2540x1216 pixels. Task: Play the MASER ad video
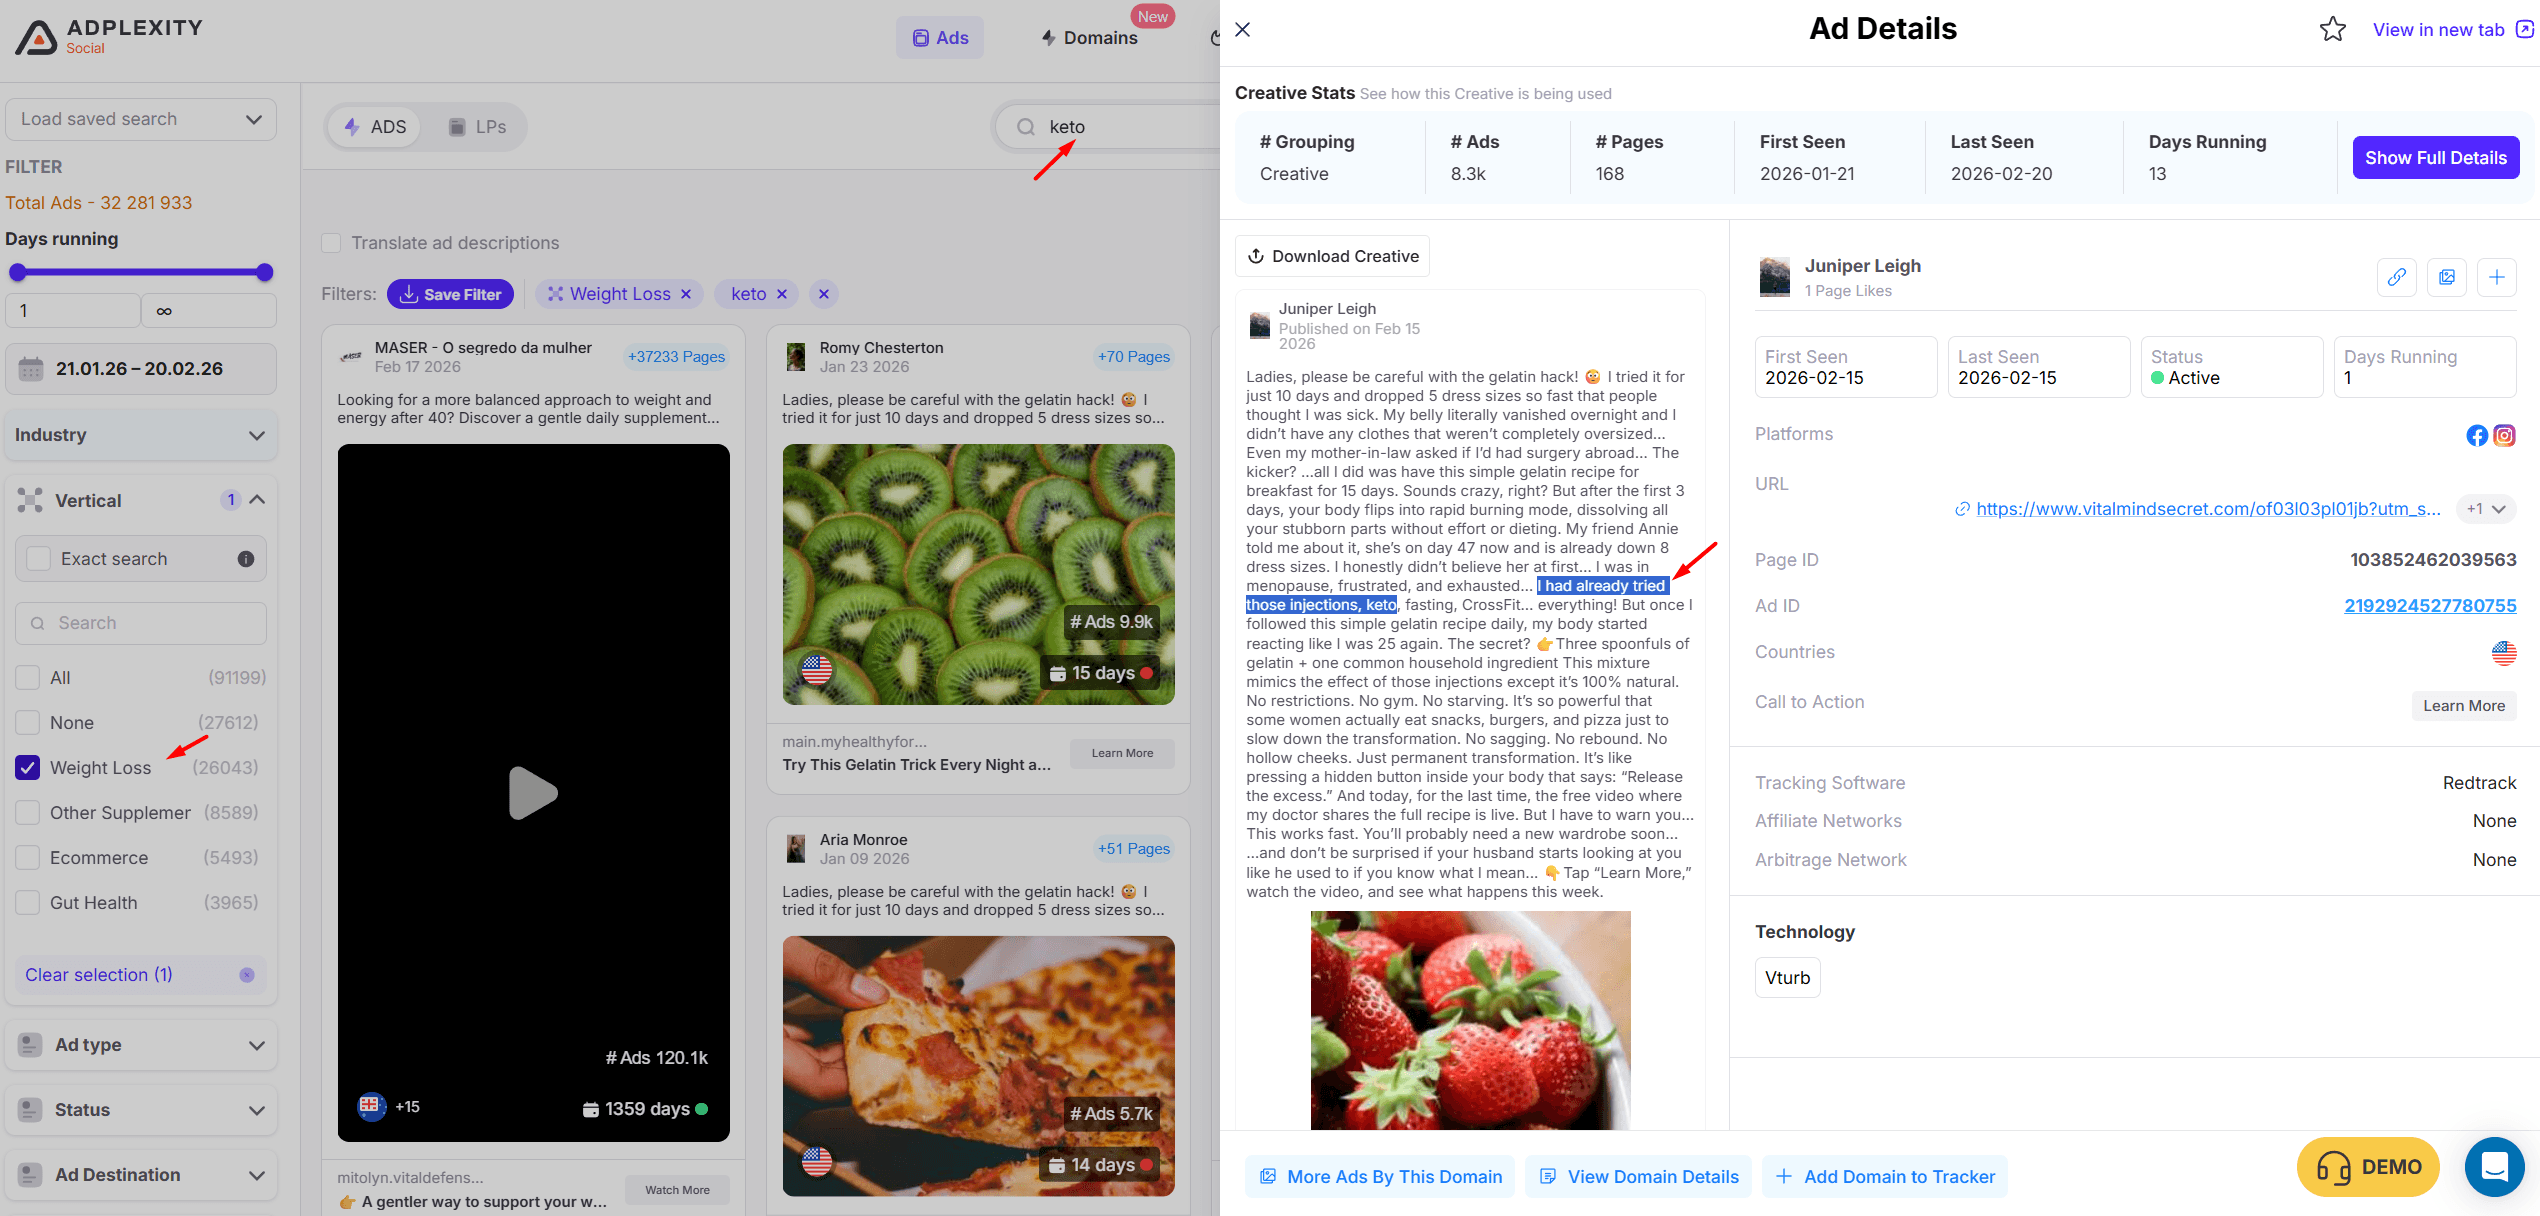click(533, 793)
